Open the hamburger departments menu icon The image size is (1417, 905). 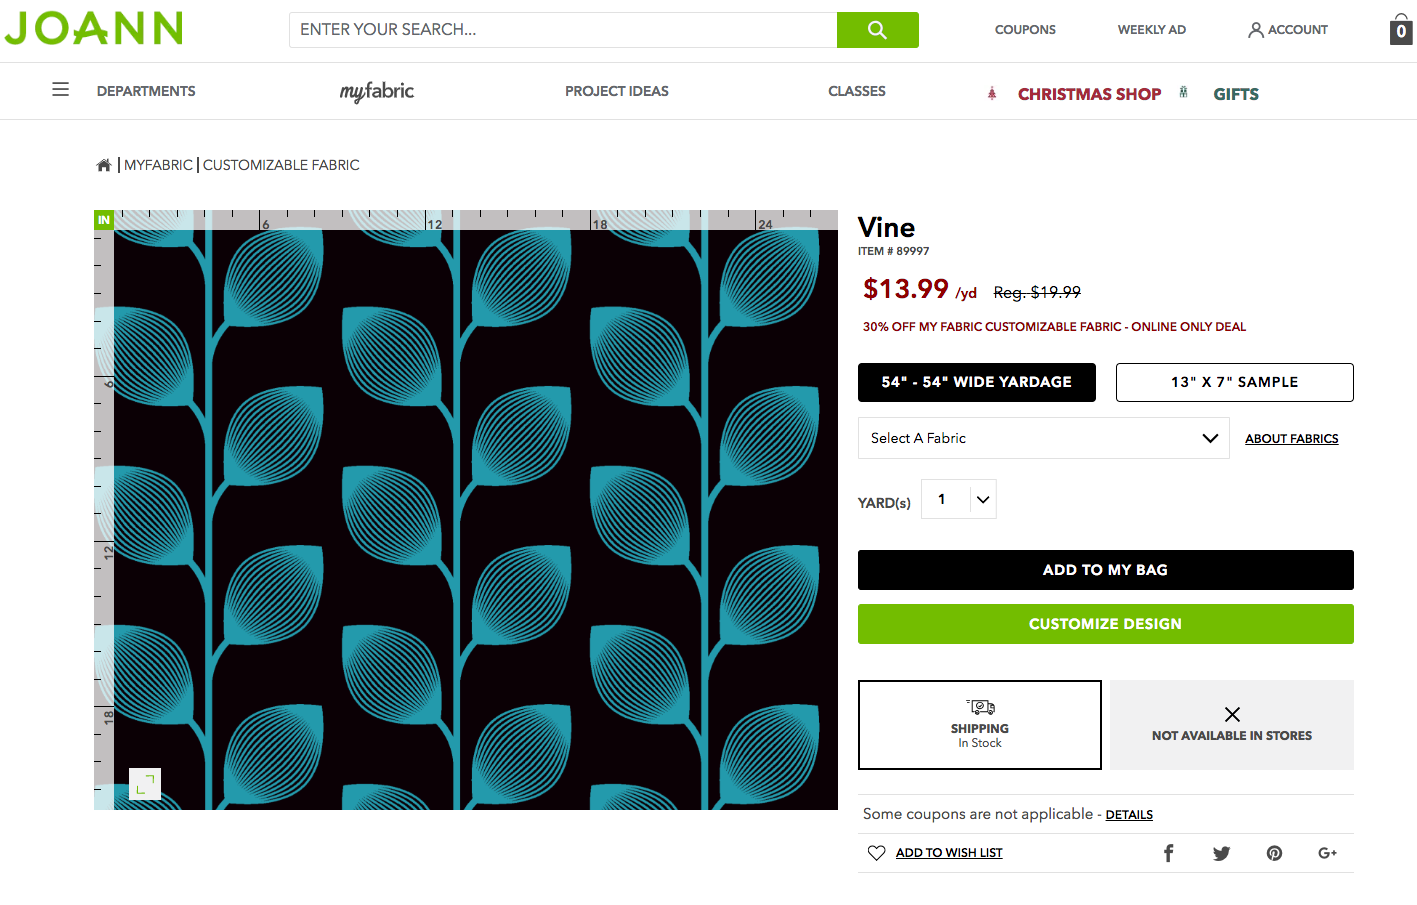coord(61,90)
